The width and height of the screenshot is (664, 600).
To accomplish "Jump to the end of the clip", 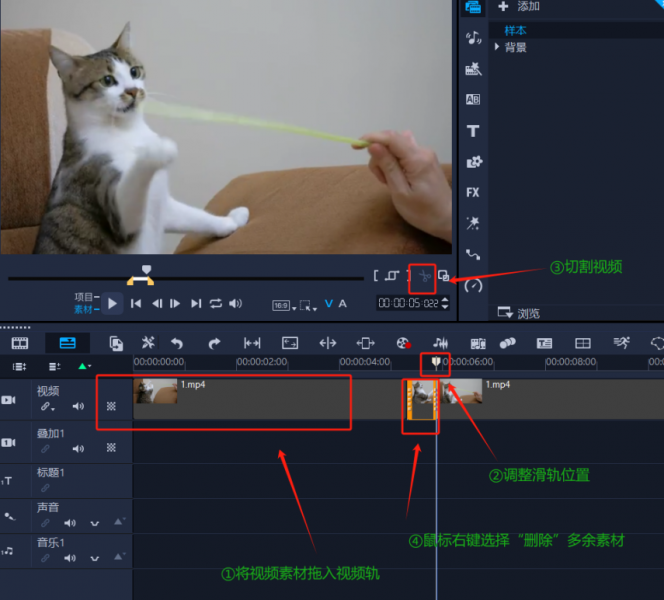I will (x=196, y=304).
